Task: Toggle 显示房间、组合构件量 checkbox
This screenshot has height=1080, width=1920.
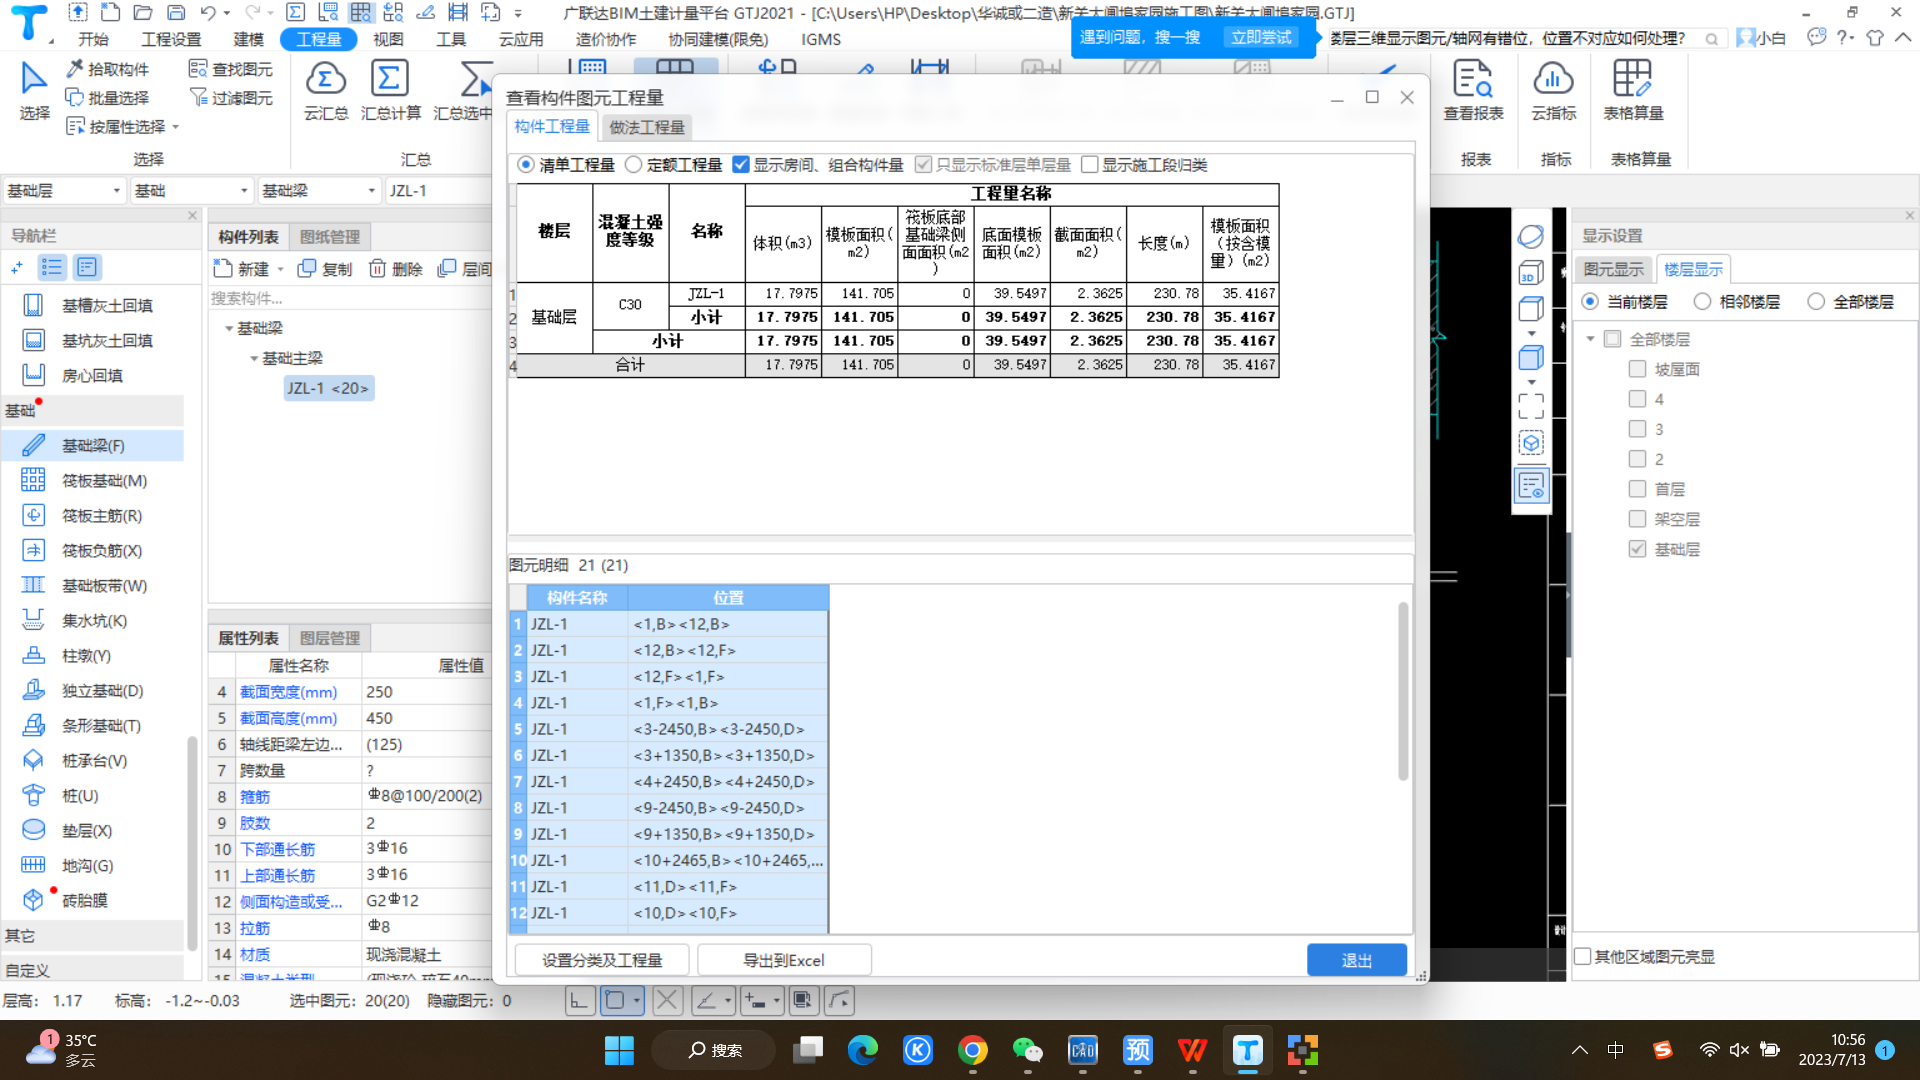Action: point(741,165)
